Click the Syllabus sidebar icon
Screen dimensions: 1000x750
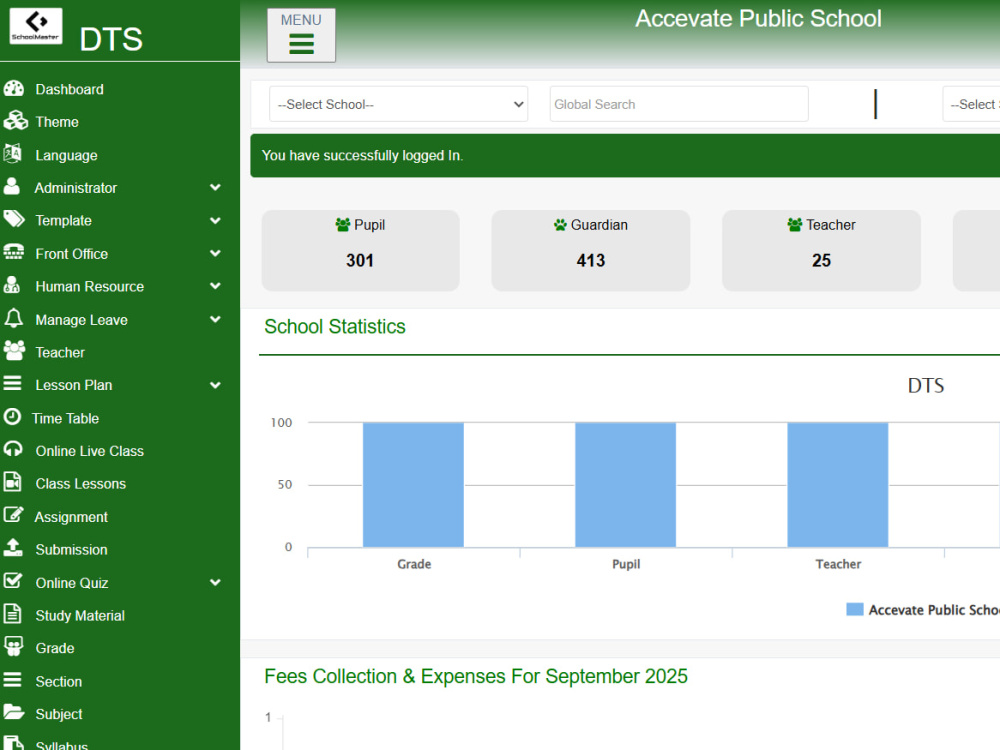point(13,744)
